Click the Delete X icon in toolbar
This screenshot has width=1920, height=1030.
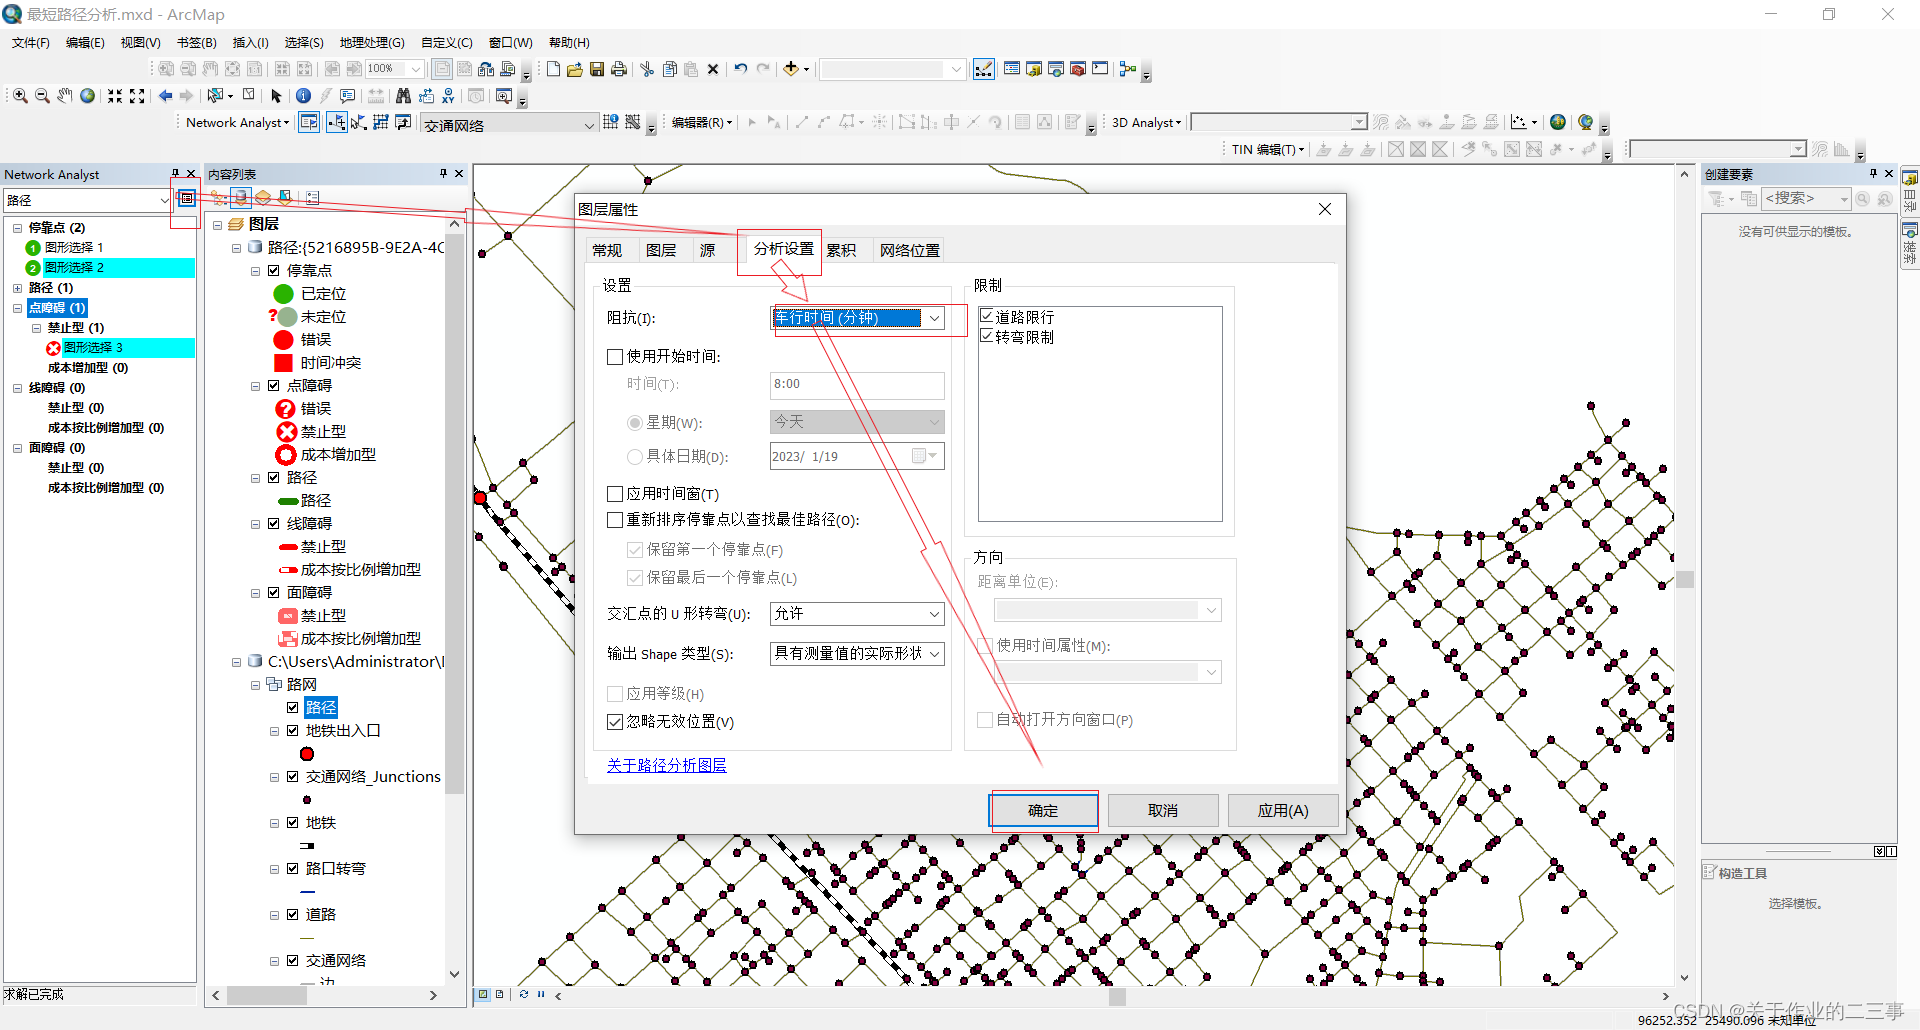point(713,69)
